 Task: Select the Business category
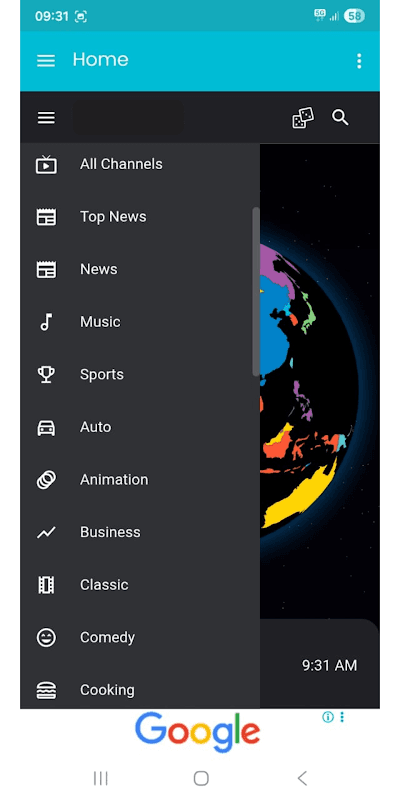(x=140, y=532)
